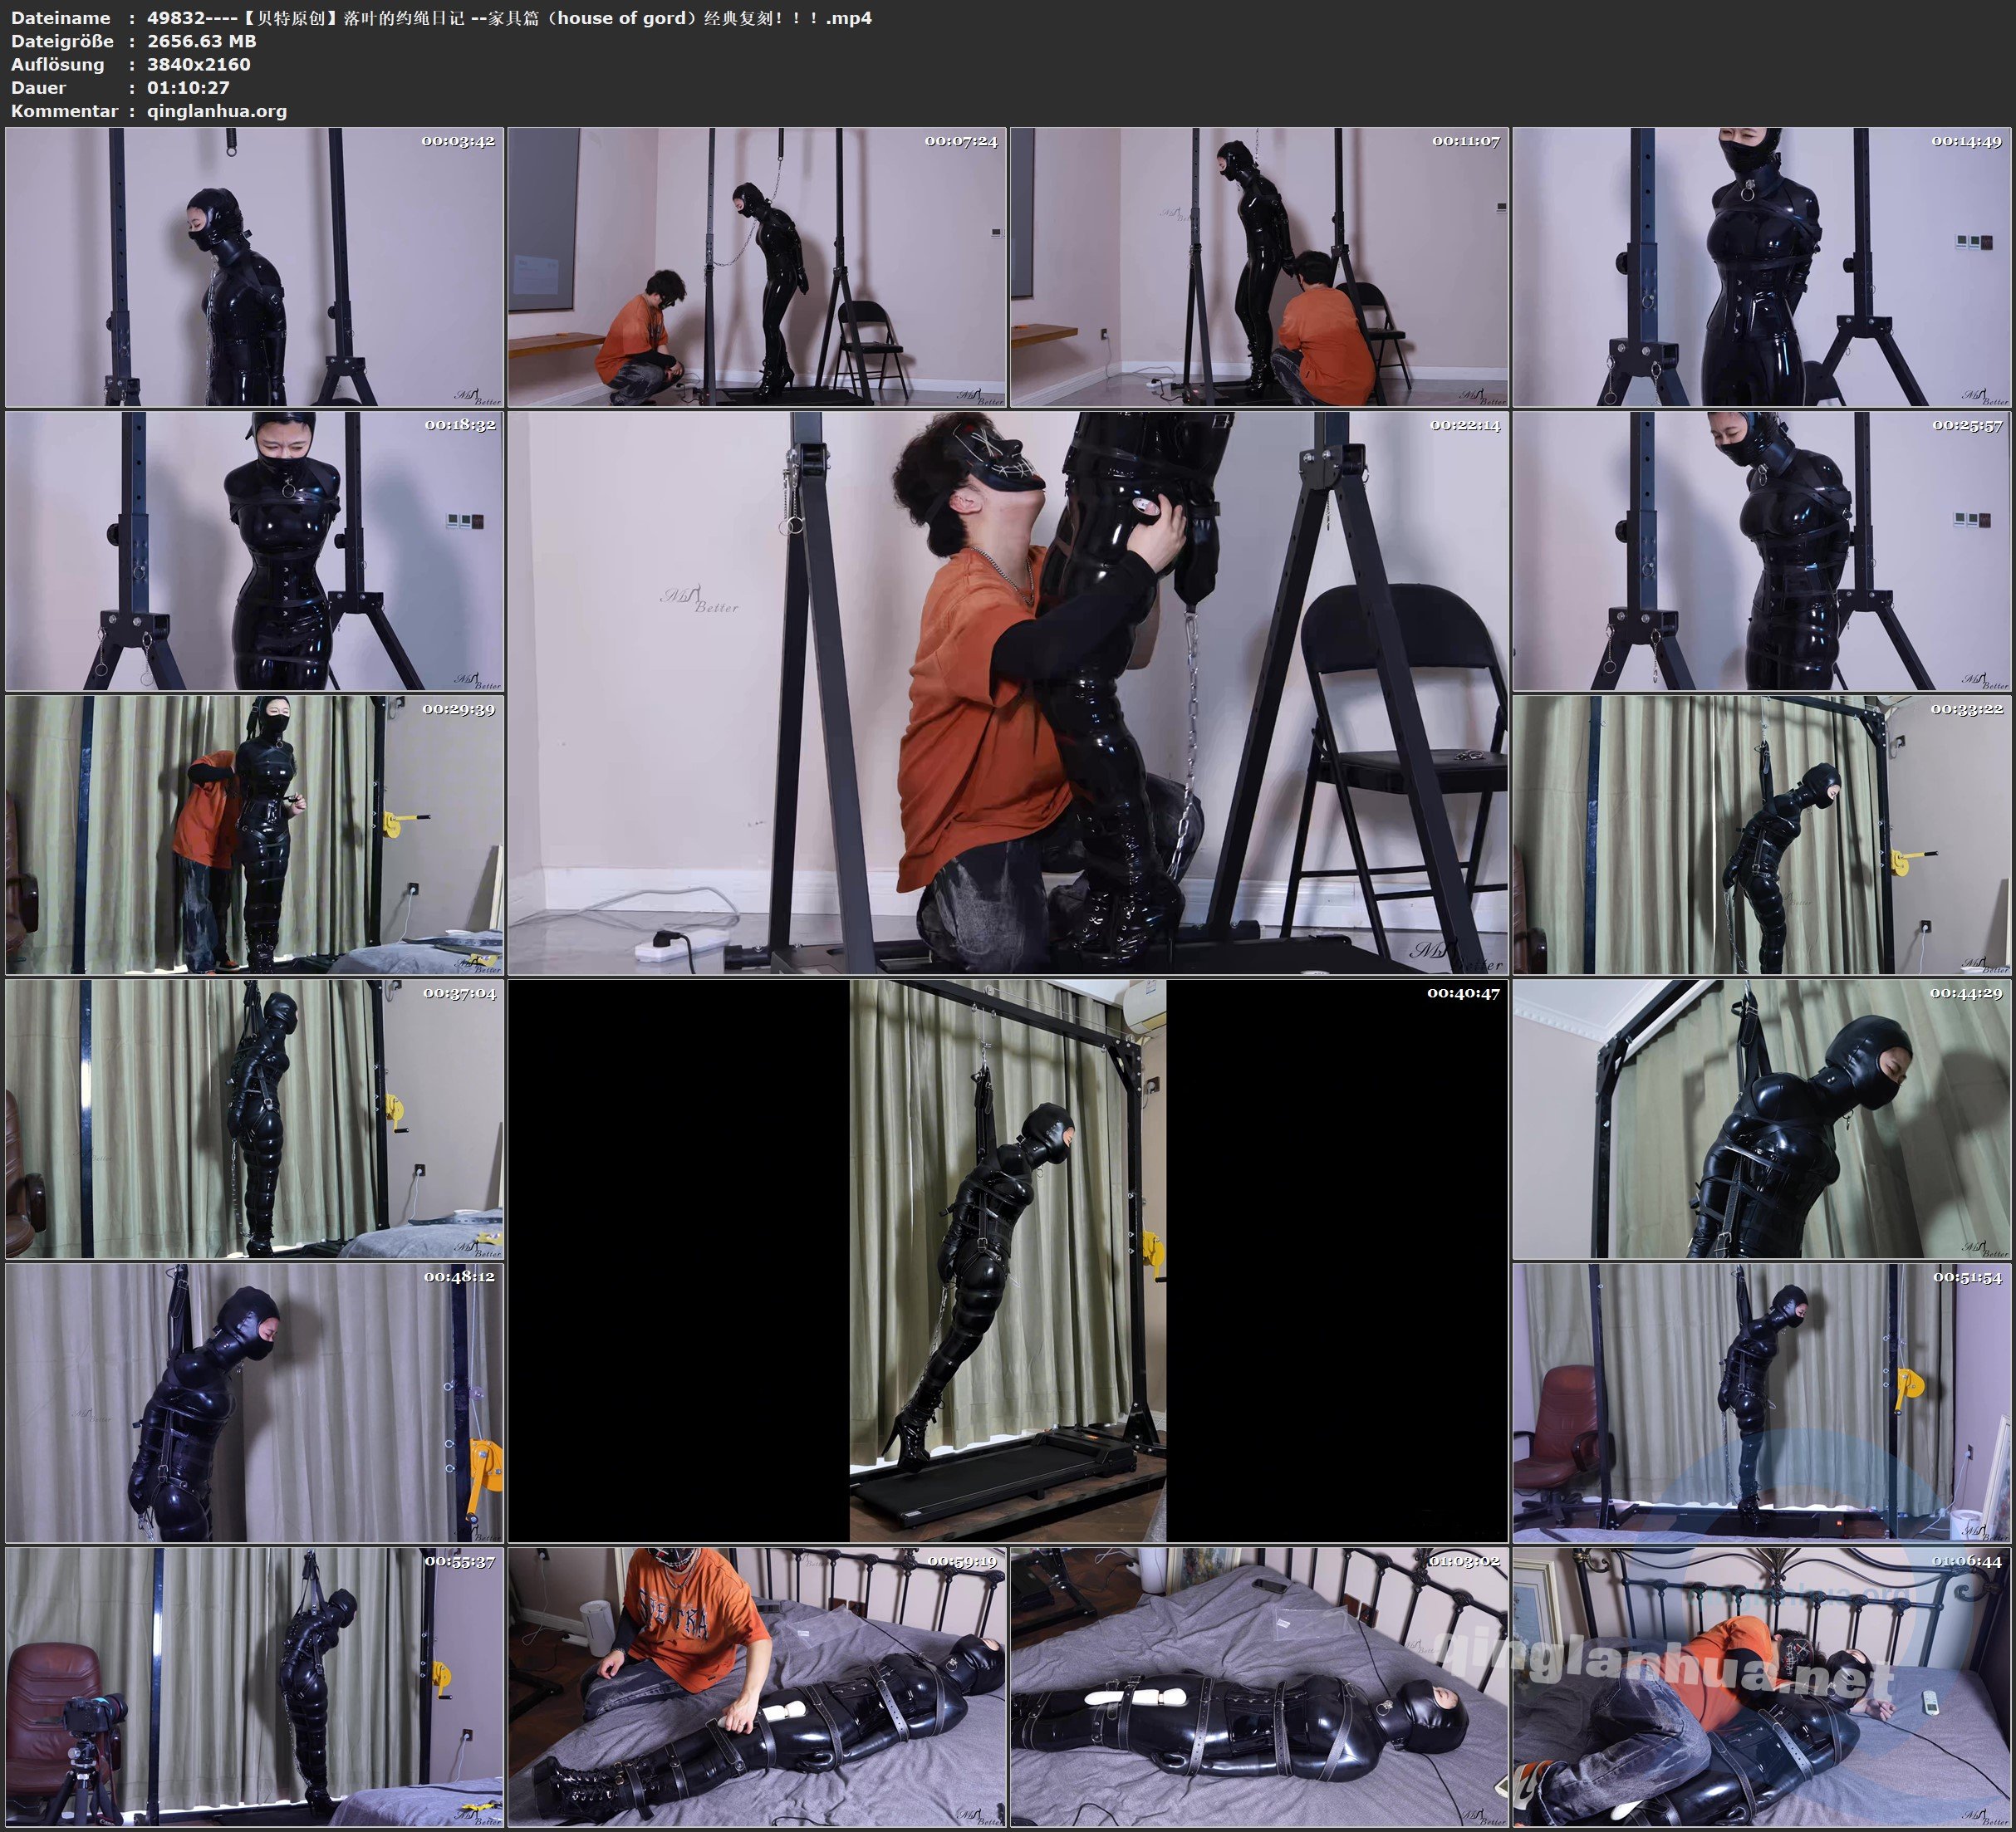The width and height of the screenshot is (2016, 1832).
Task: Open the frame marked 00:29:39
Action: (x=254, y=835)
